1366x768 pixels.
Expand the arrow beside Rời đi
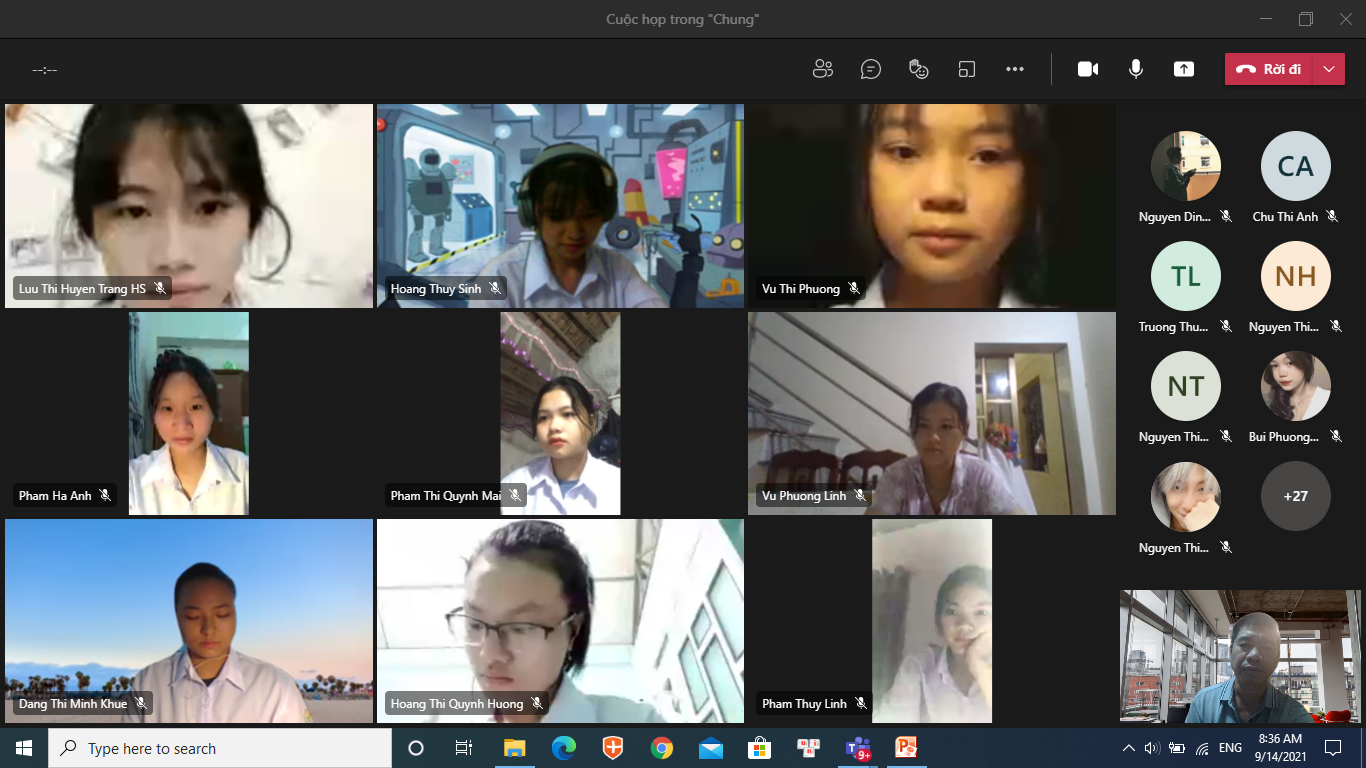(x=1328, y=69)
